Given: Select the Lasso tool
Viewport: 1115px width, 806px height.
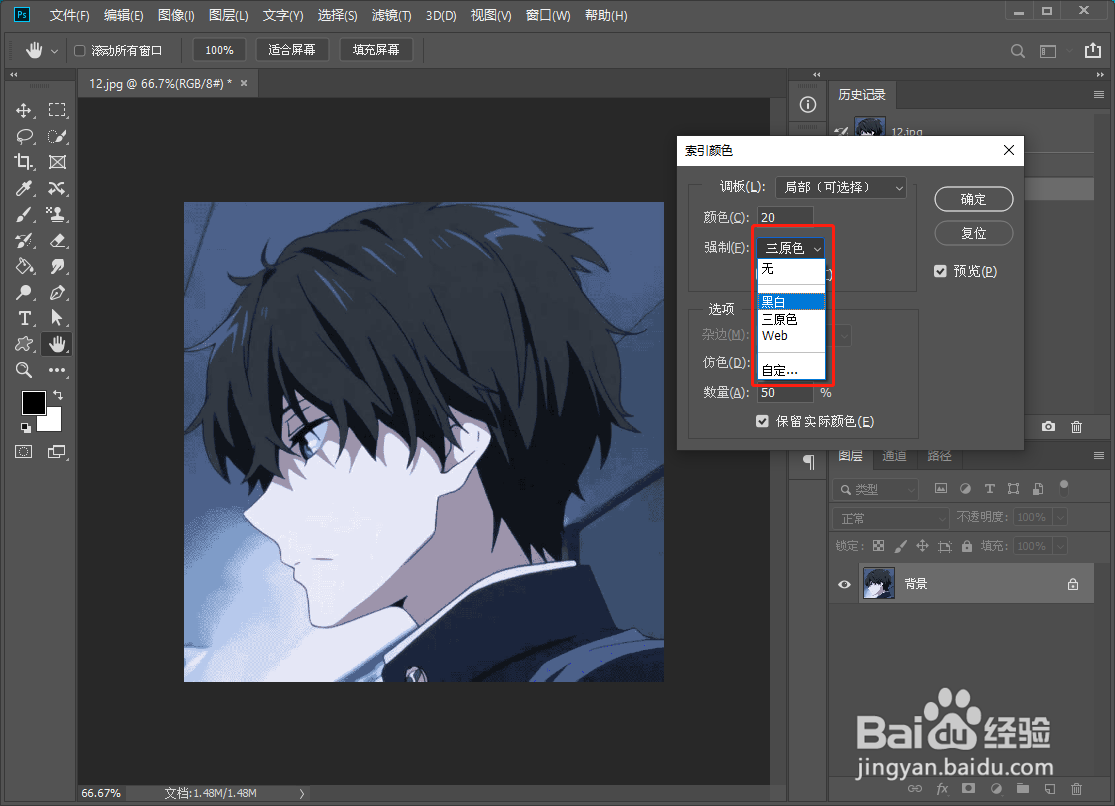Looking at the screenshot, I should click(24, 136).
